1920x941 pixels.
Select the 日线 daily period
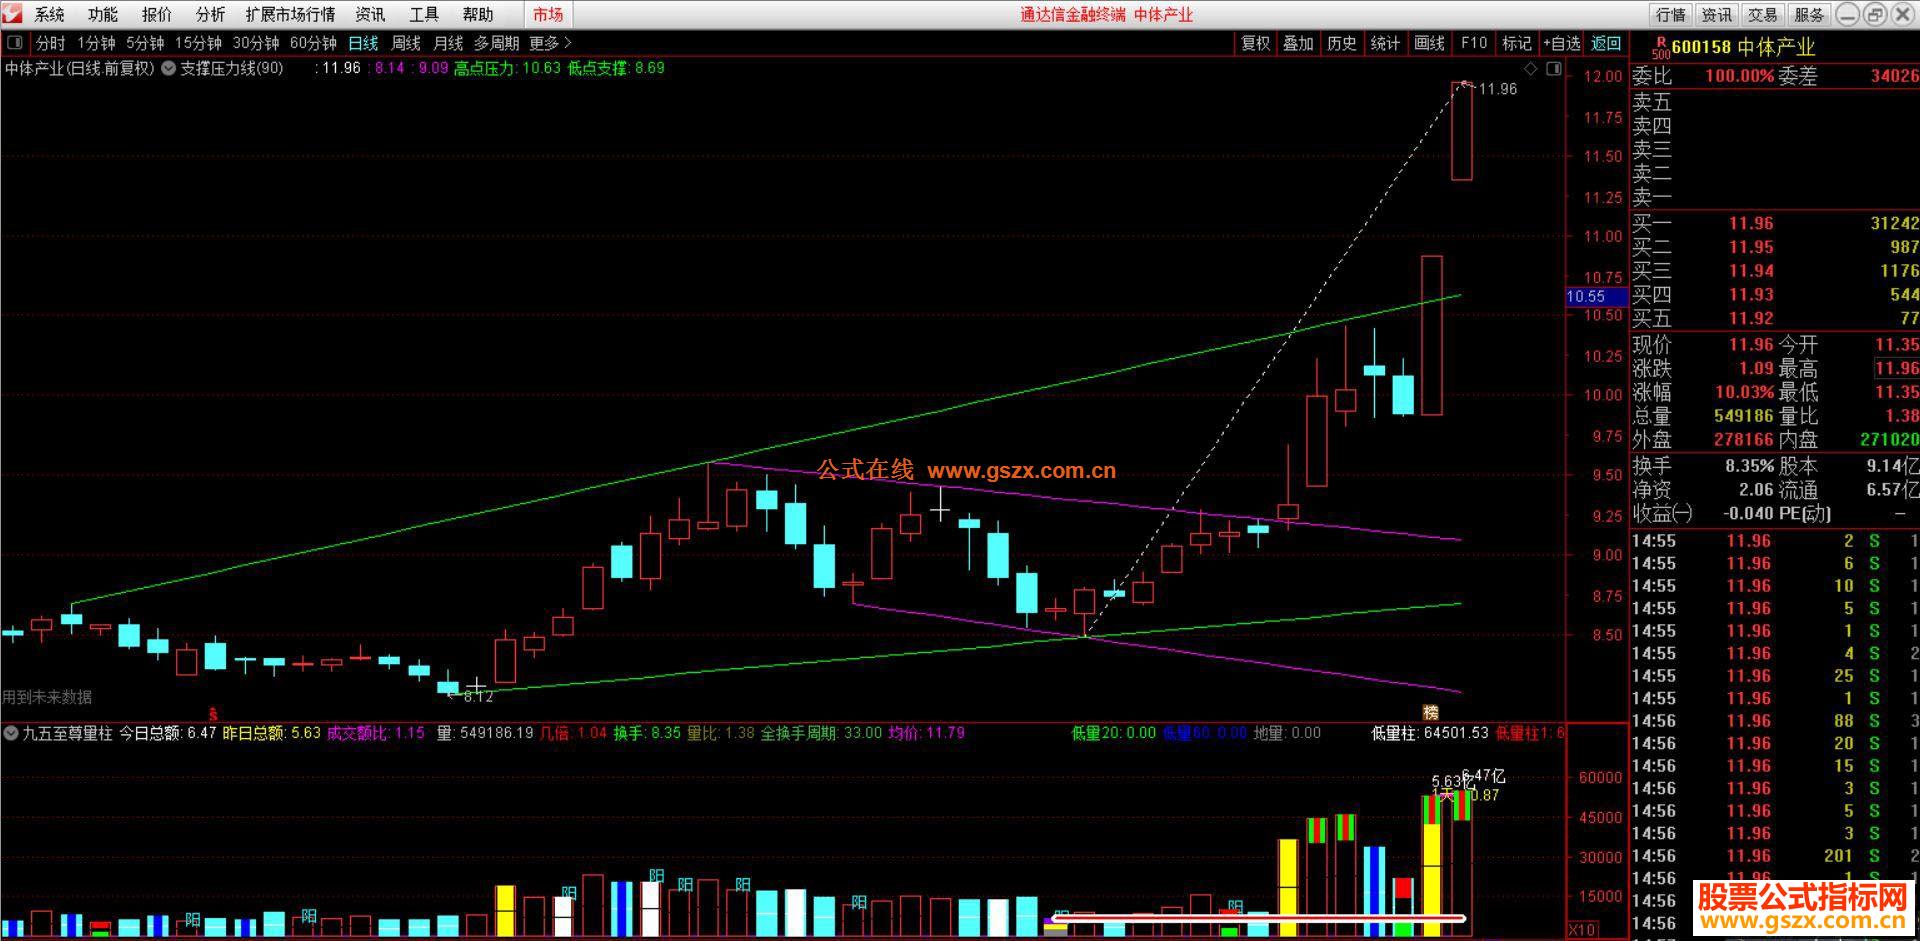(363, 43)
